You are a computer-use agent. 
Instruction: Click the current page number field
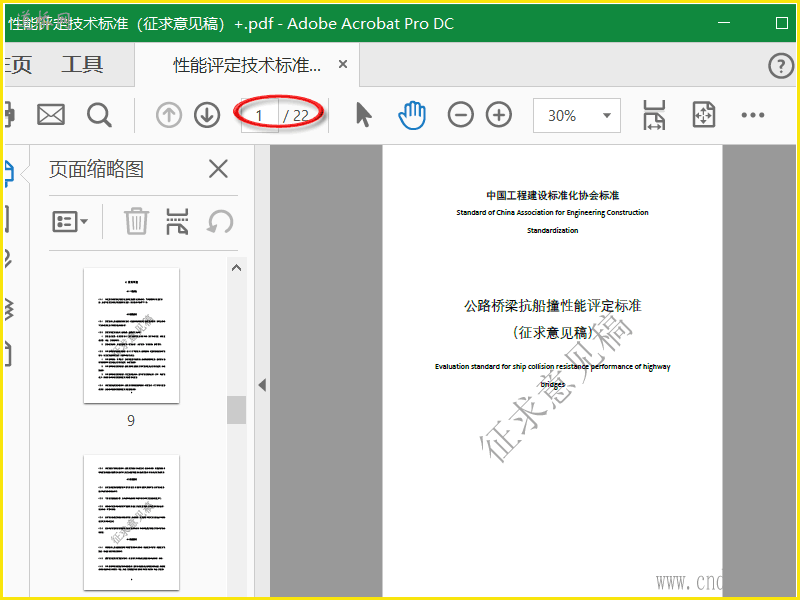[259, 116]
